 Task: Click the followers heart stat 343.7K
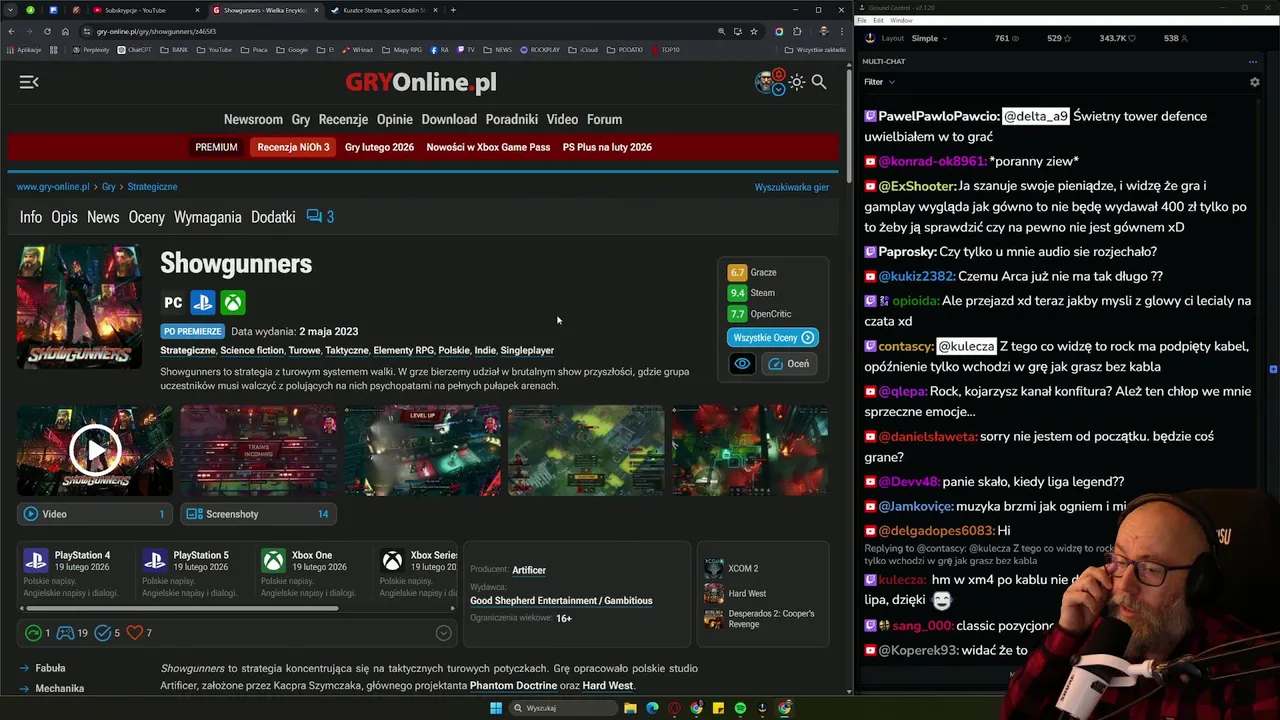tap(1118, 38)
